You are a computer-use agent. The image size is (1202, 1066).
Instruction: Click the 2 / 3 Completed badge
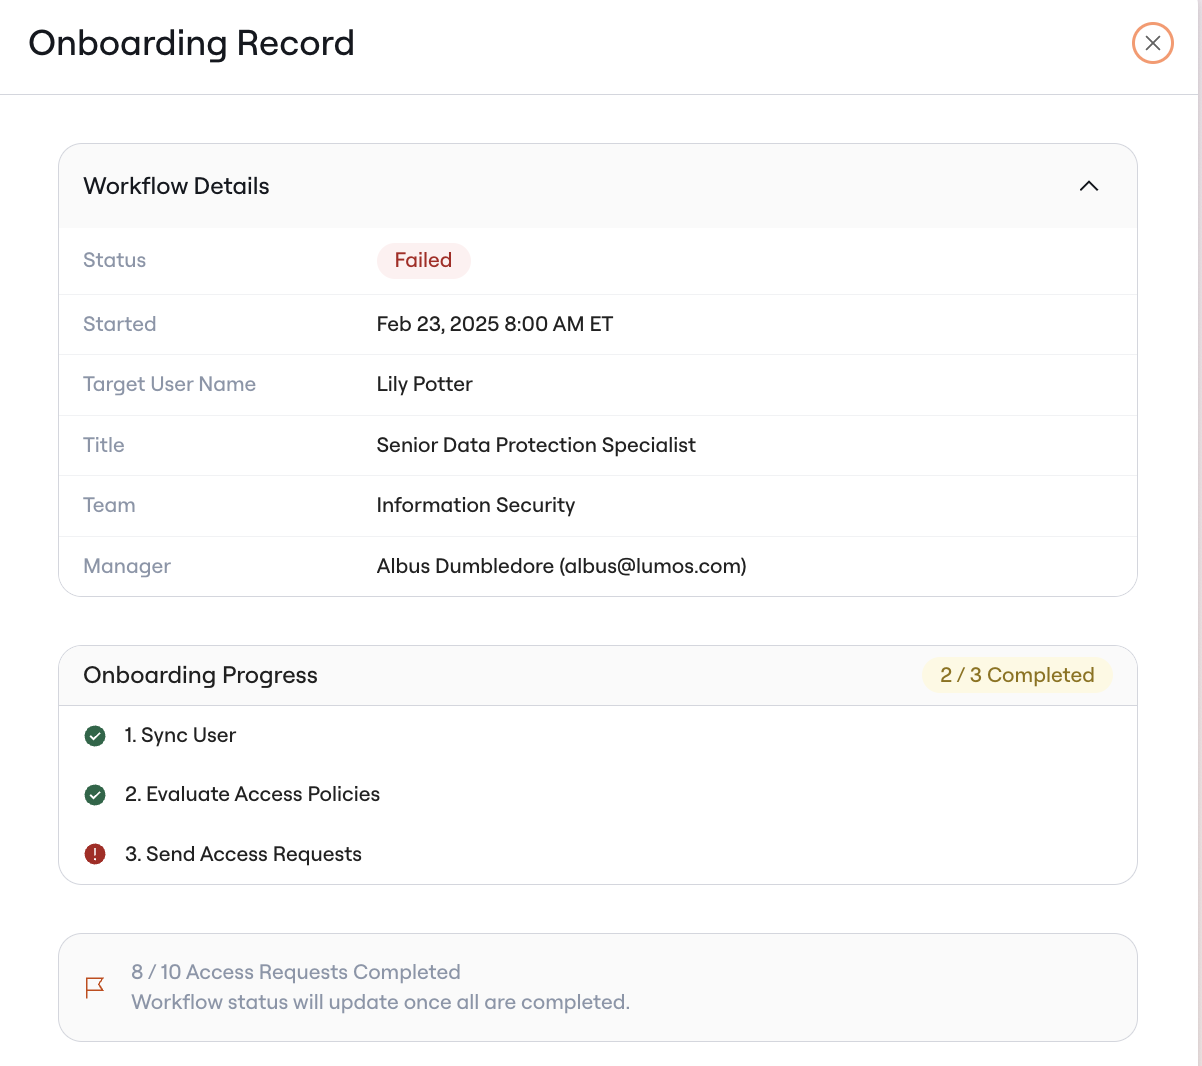(1017, 675)
